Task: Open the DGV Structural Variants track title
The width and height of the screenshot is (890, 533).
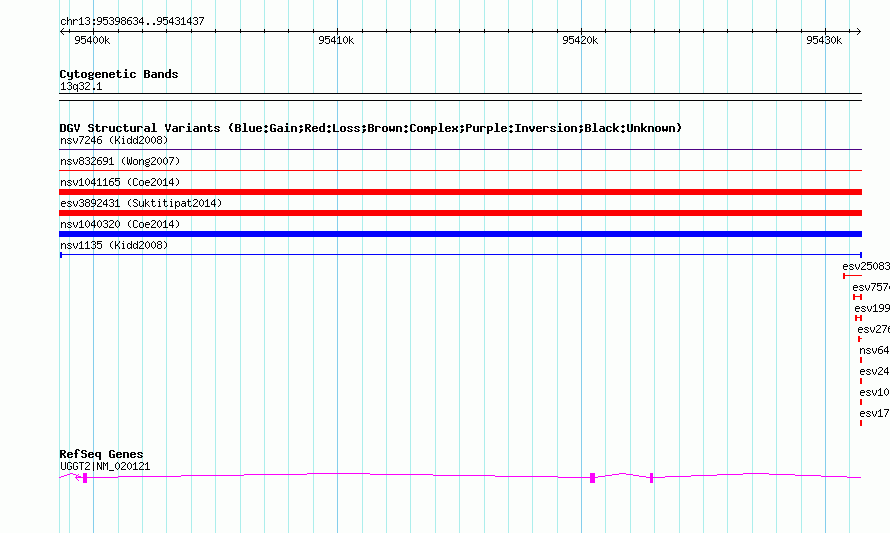Action: (x=371, y=128)
